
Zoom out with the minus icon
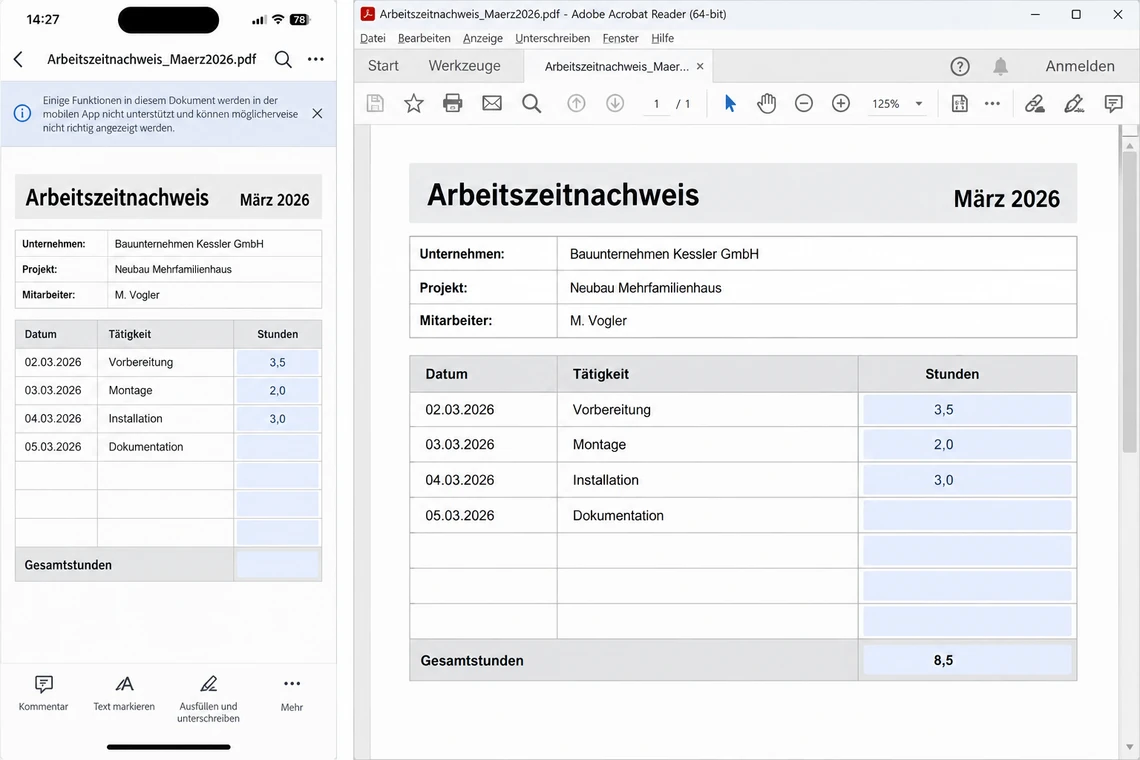coord(803,103)
